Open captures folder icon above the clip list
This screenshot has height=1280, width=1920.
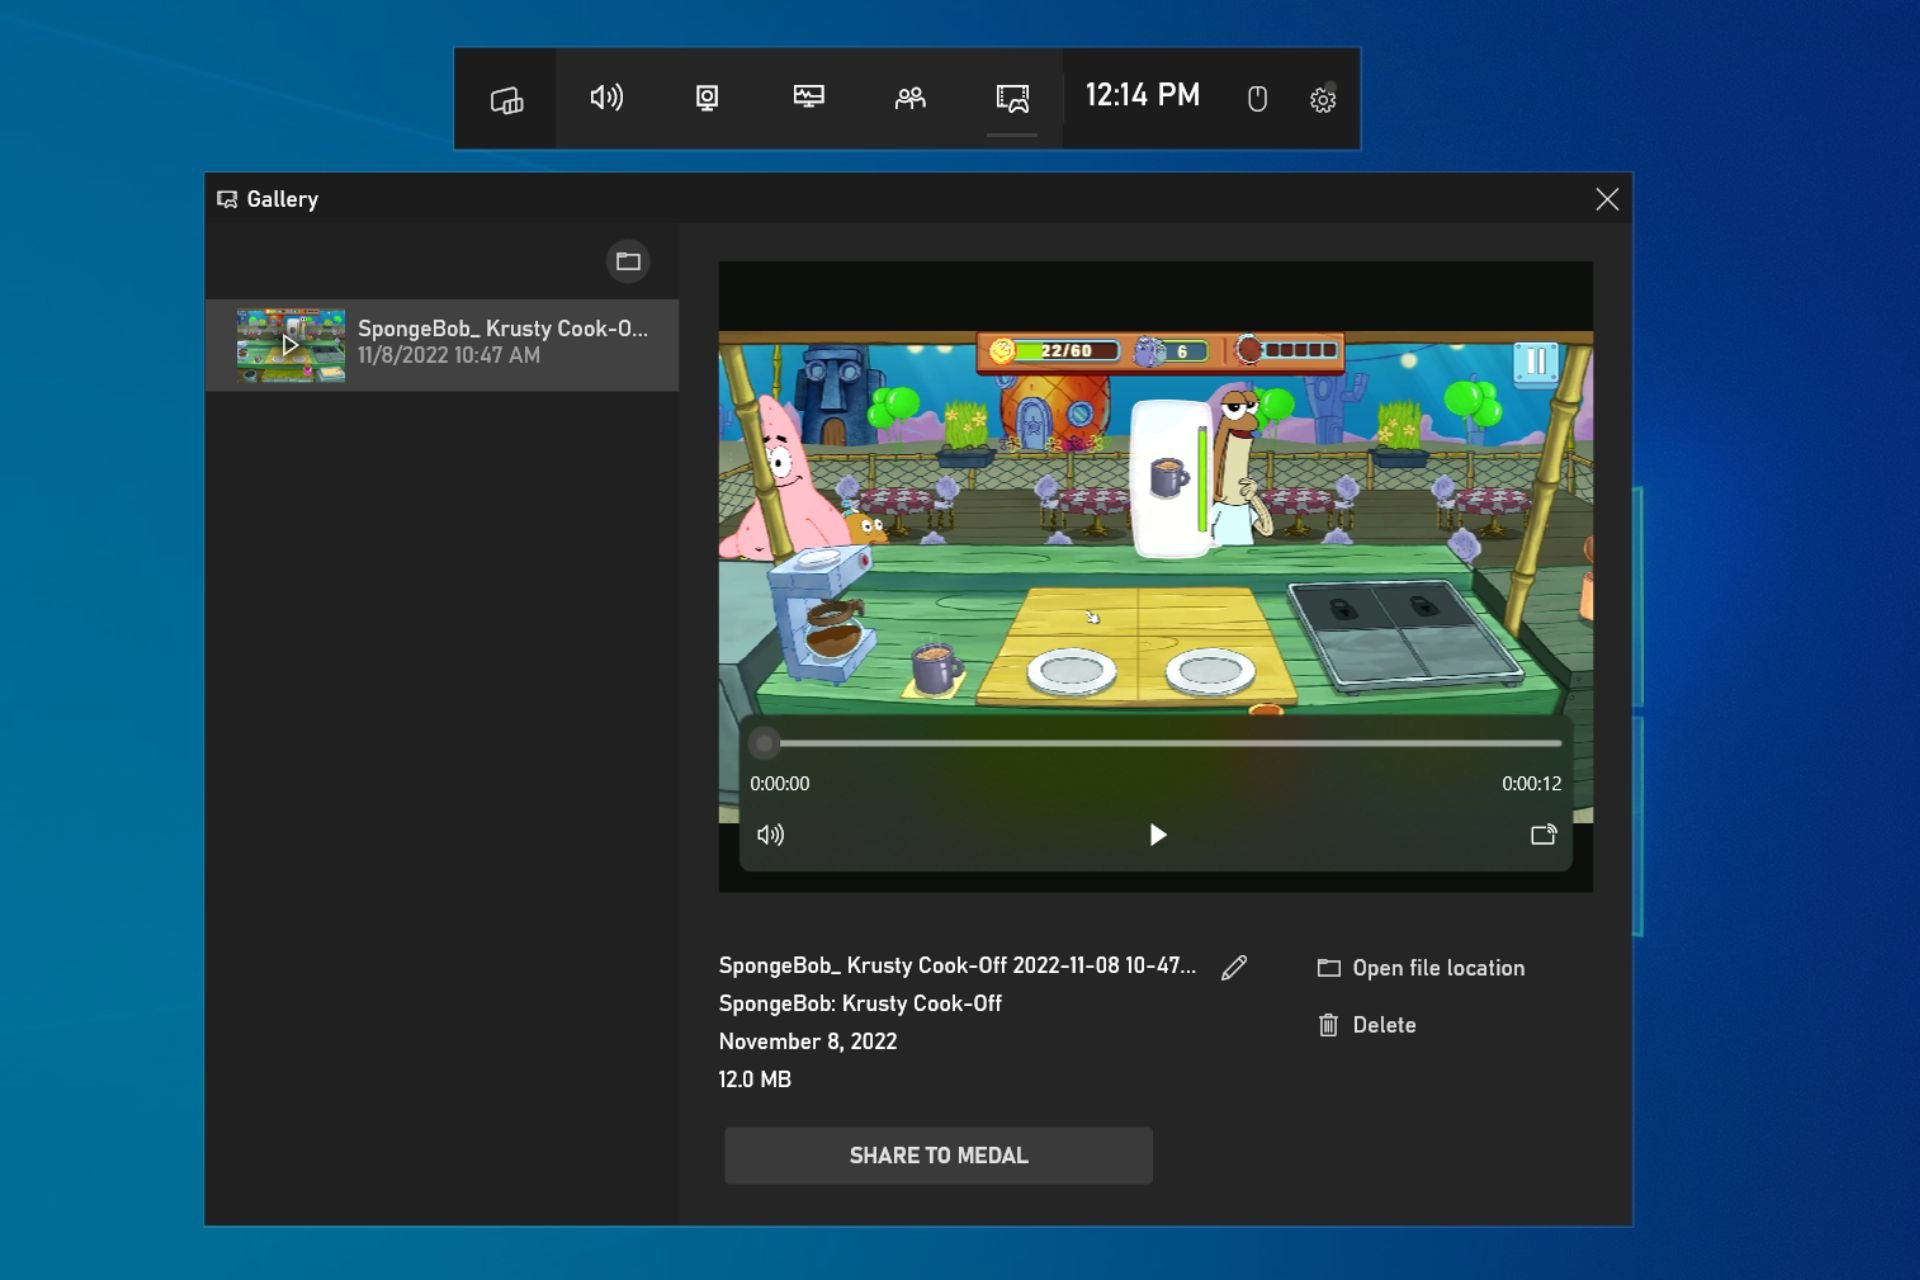point(628,261)
